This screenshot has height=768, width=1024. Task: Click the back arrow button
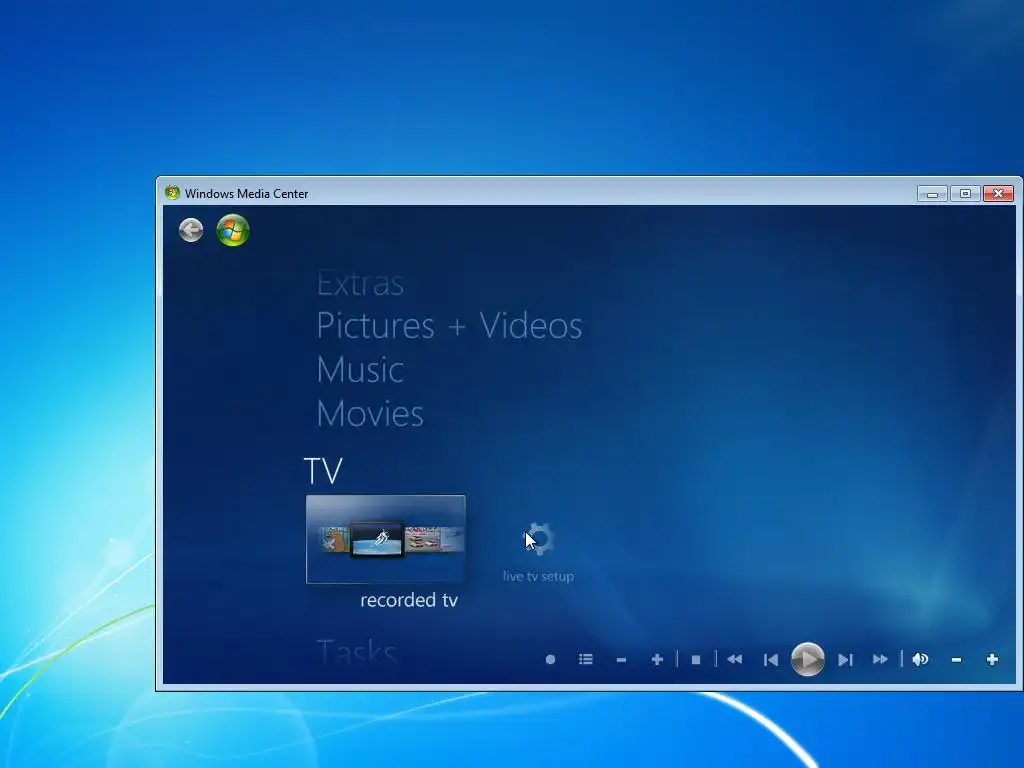tap(191, 230)
